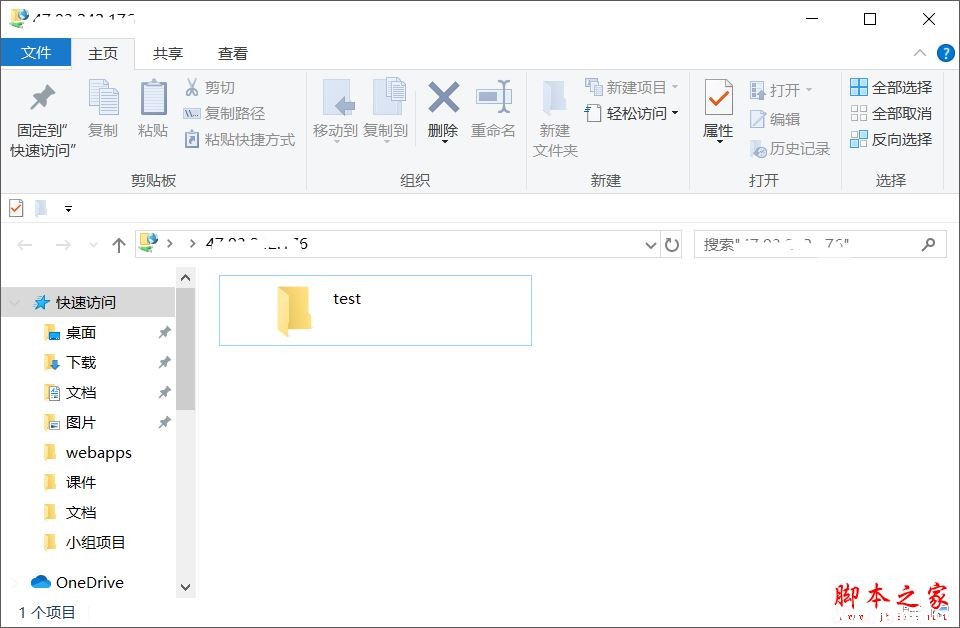Screen dimensions: 960x628
Task: Click Properties icon in quick access toolbar
Action: point(17,209)
